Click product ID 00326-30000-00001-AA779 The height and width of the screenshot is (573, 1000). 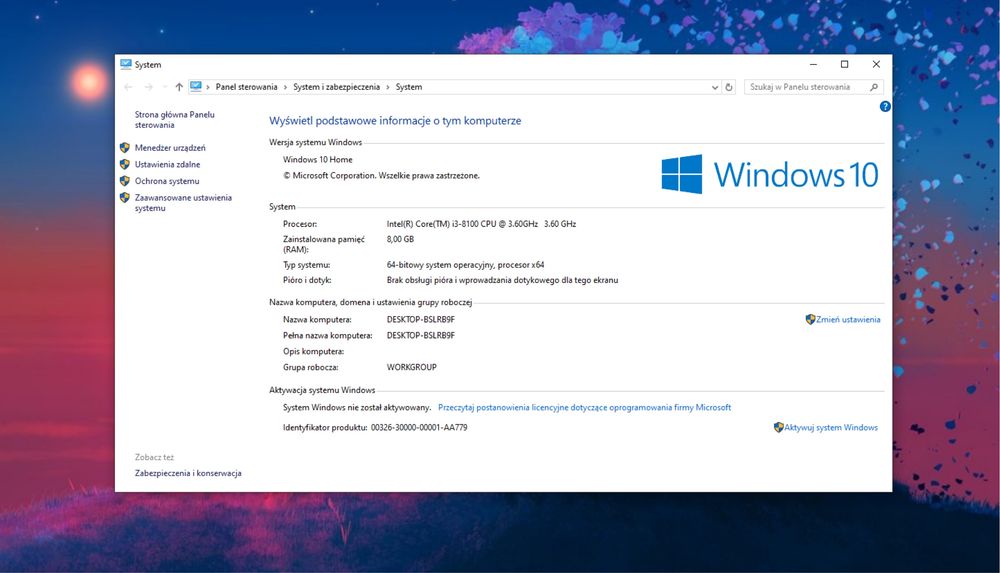pos(419,428)
